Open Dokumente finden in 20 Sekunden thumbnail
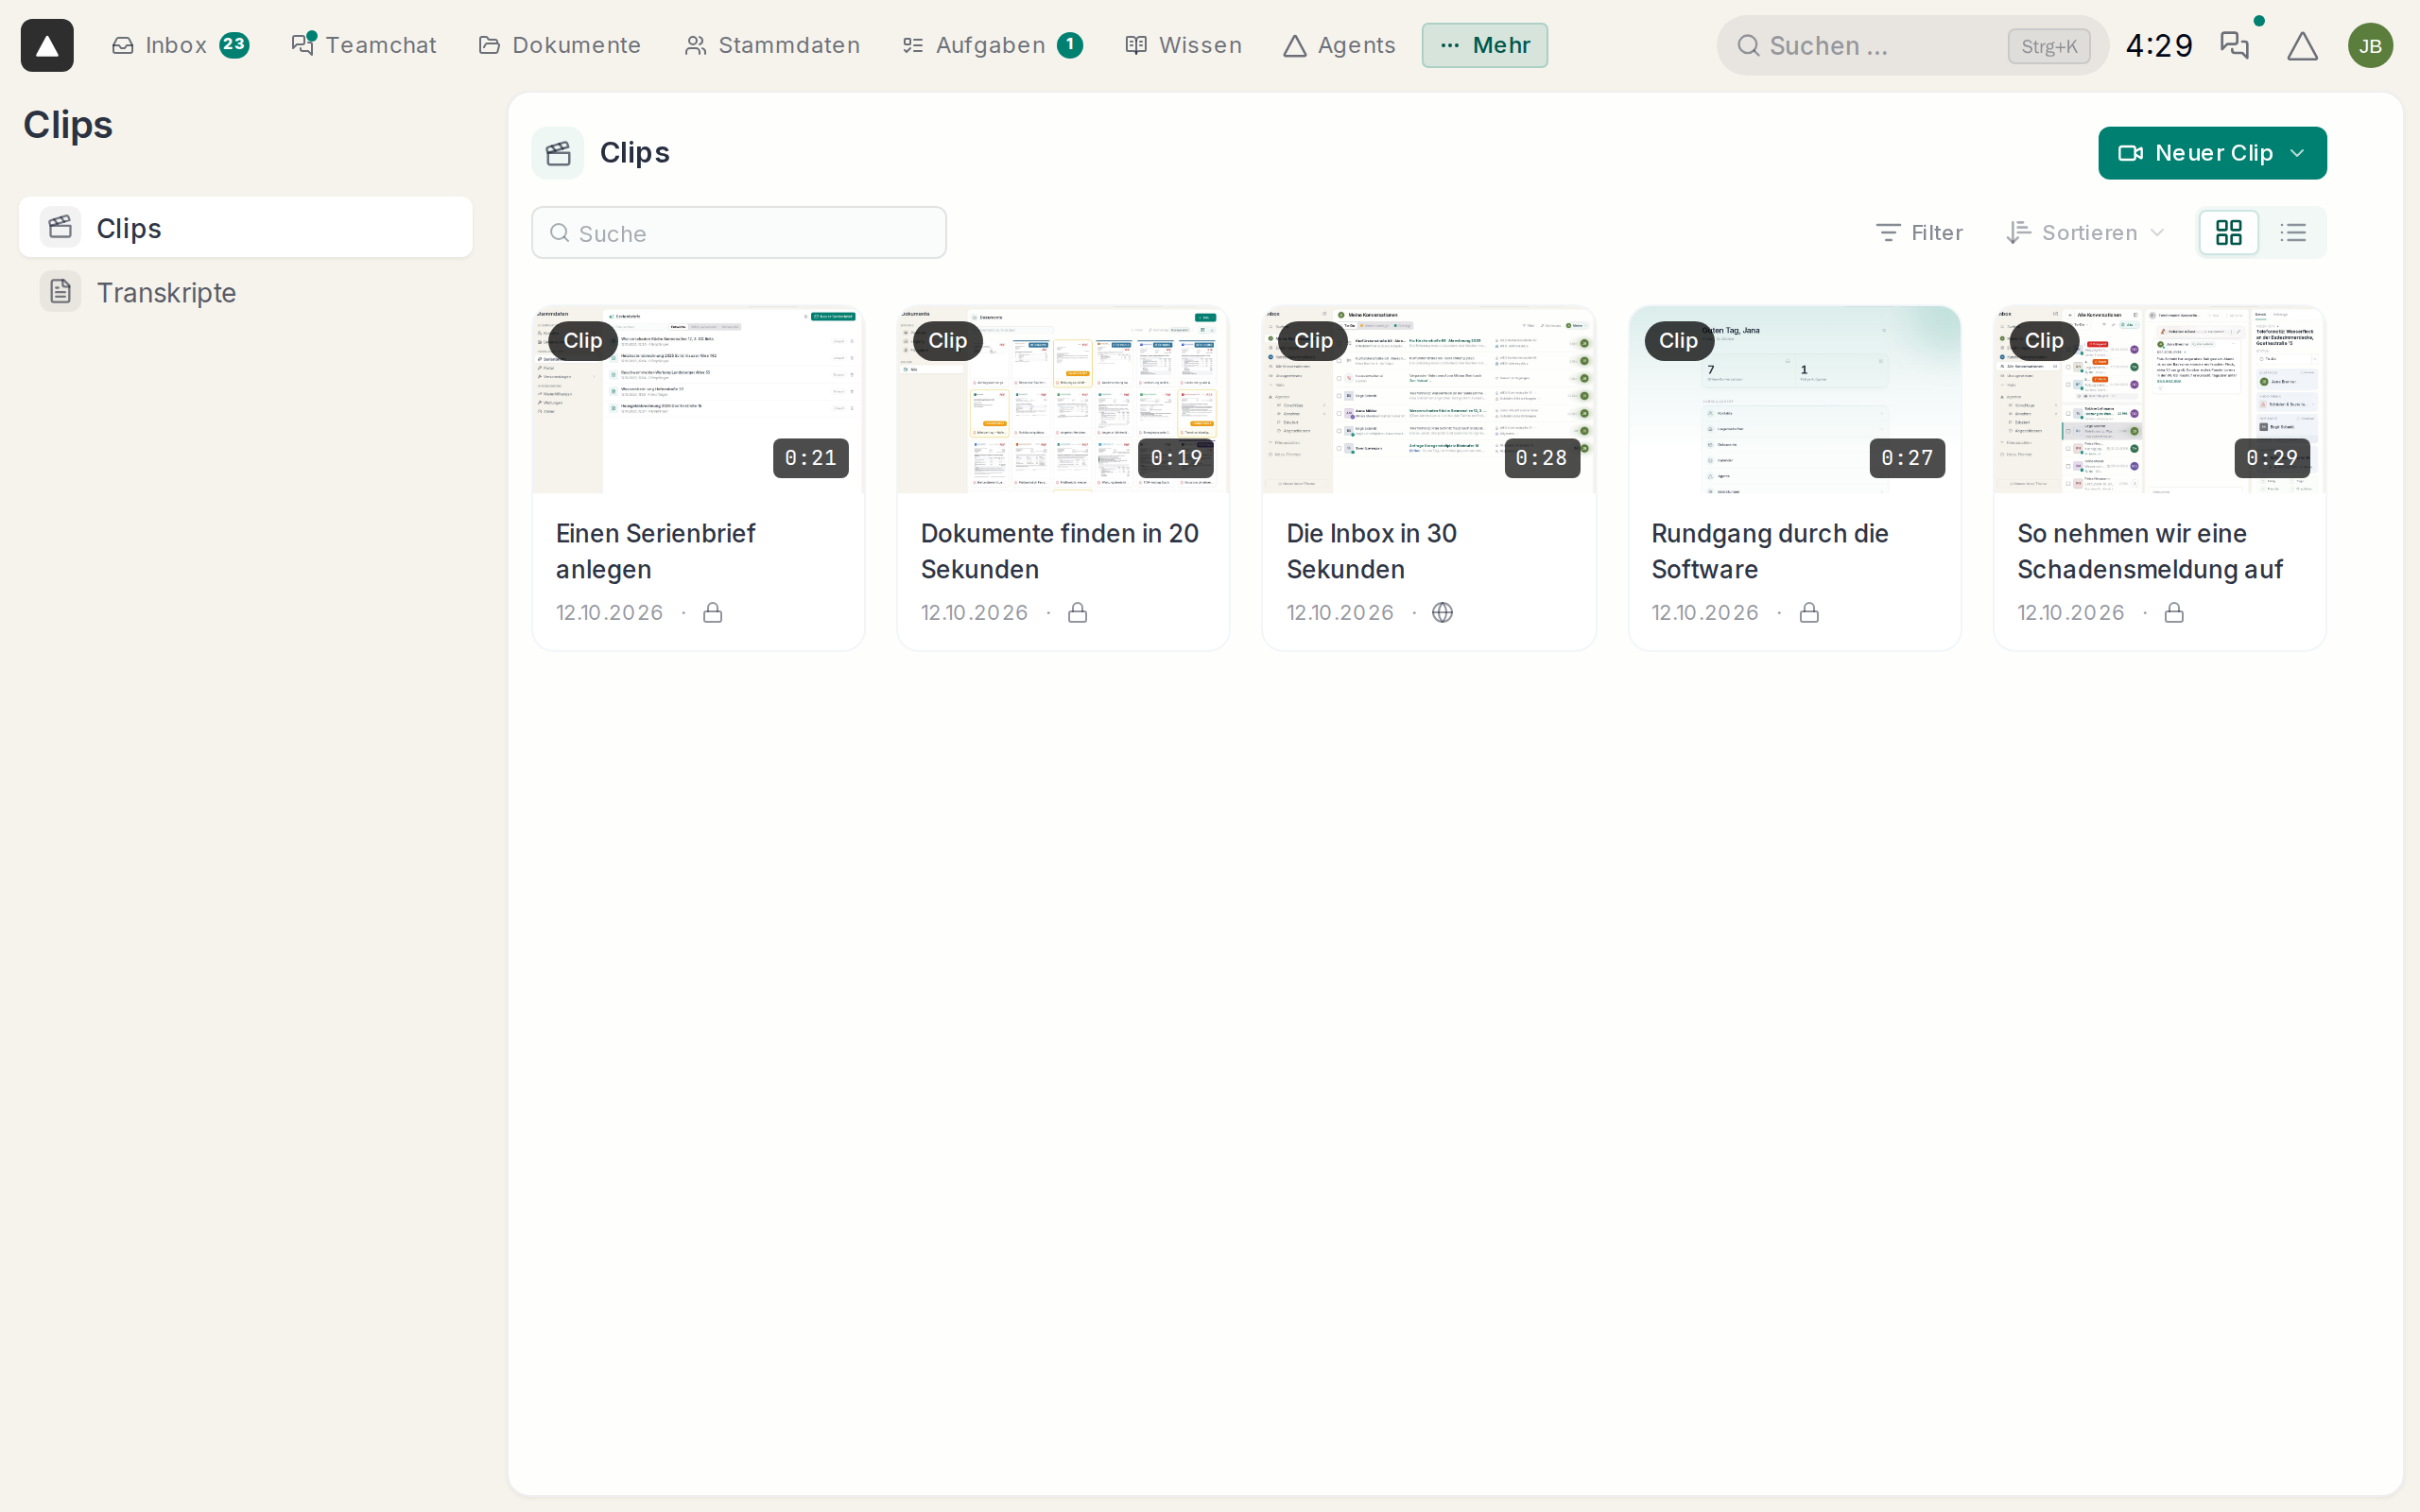The image size is (2420, 1512). click(x=1063, y=399)
